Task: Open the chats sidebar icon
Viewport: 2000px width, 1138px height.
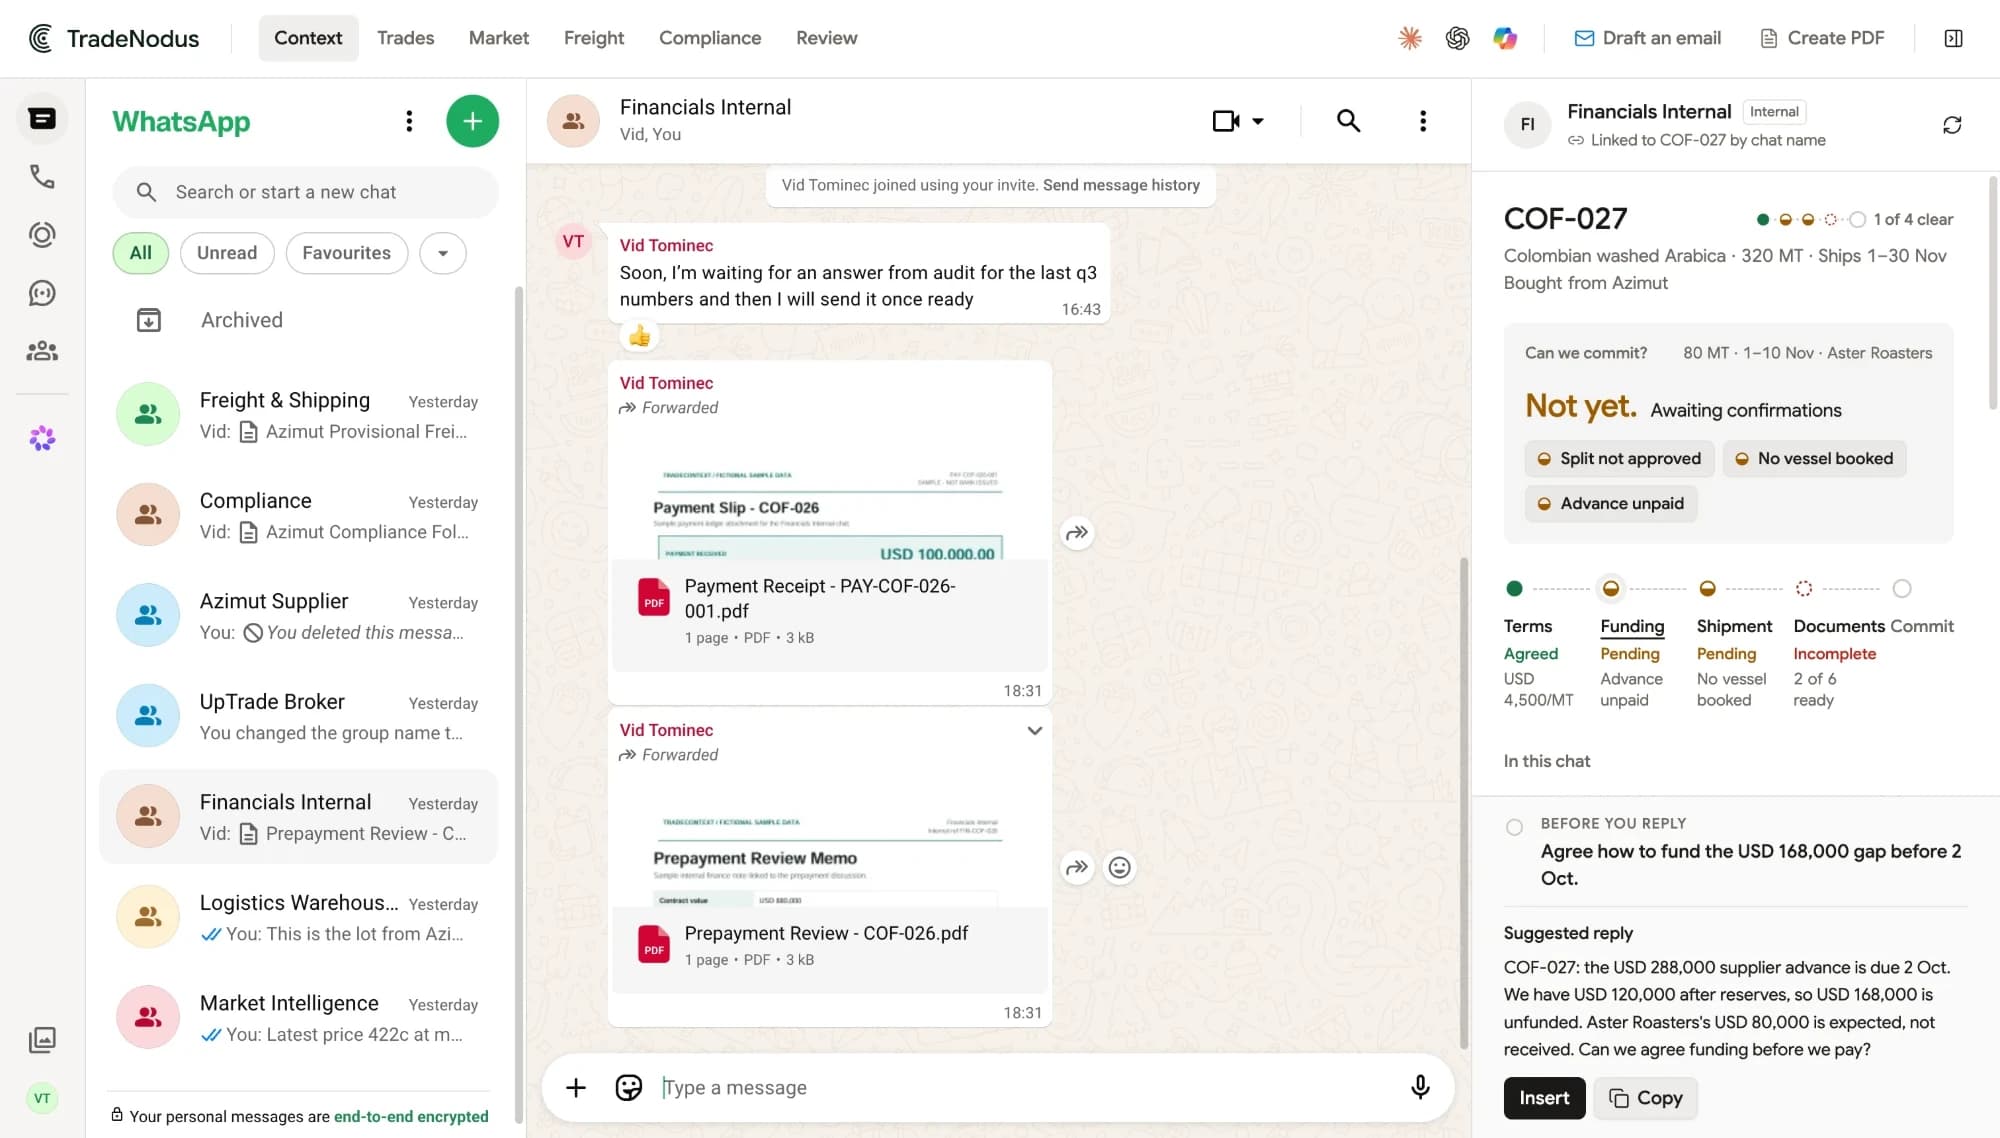Action: click(x=42, y=119)
